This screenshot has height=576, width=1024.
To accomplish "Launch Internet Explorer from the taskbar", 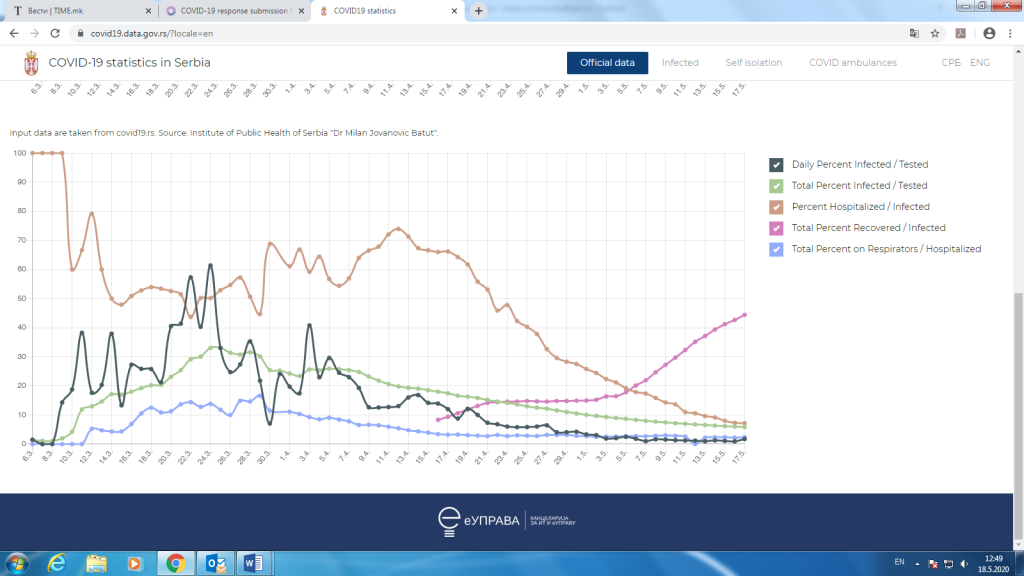I will [57, 563].
